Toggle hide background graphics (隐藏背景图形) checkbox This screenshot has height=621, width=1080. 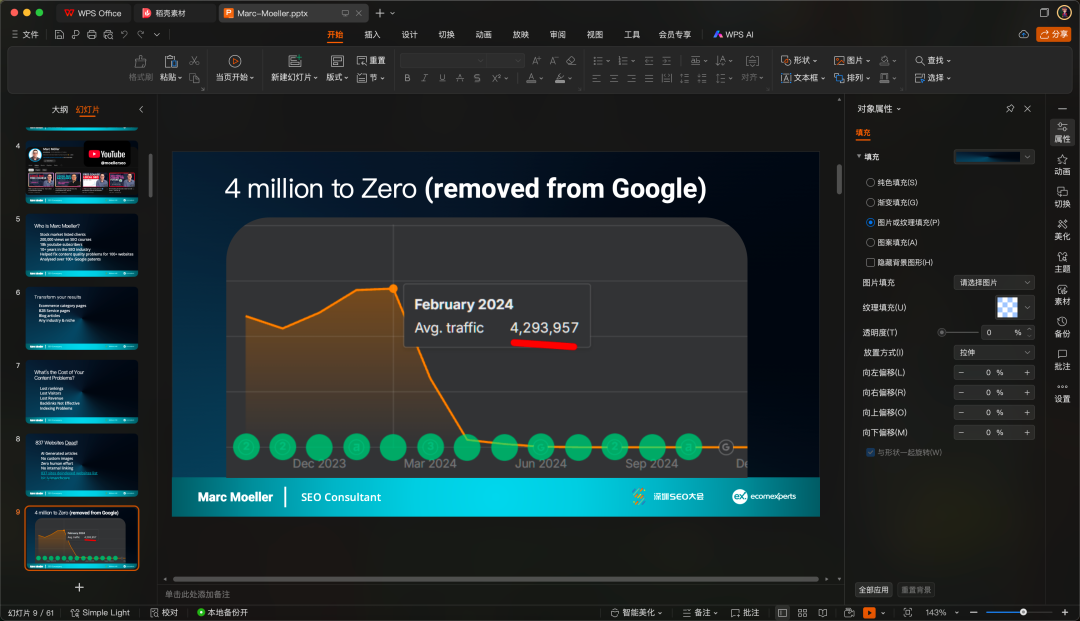[x=871, y=262]
